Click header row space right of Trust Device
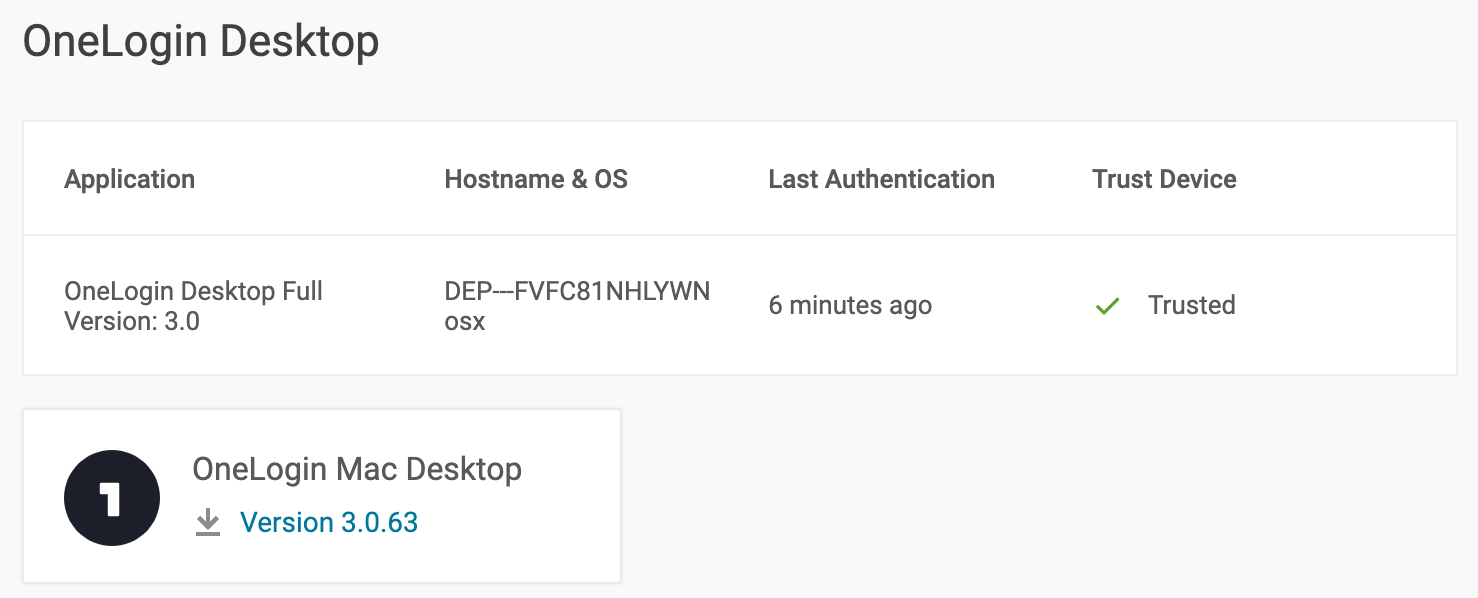Viewport: 1478px width, 598px height. 1350,180
